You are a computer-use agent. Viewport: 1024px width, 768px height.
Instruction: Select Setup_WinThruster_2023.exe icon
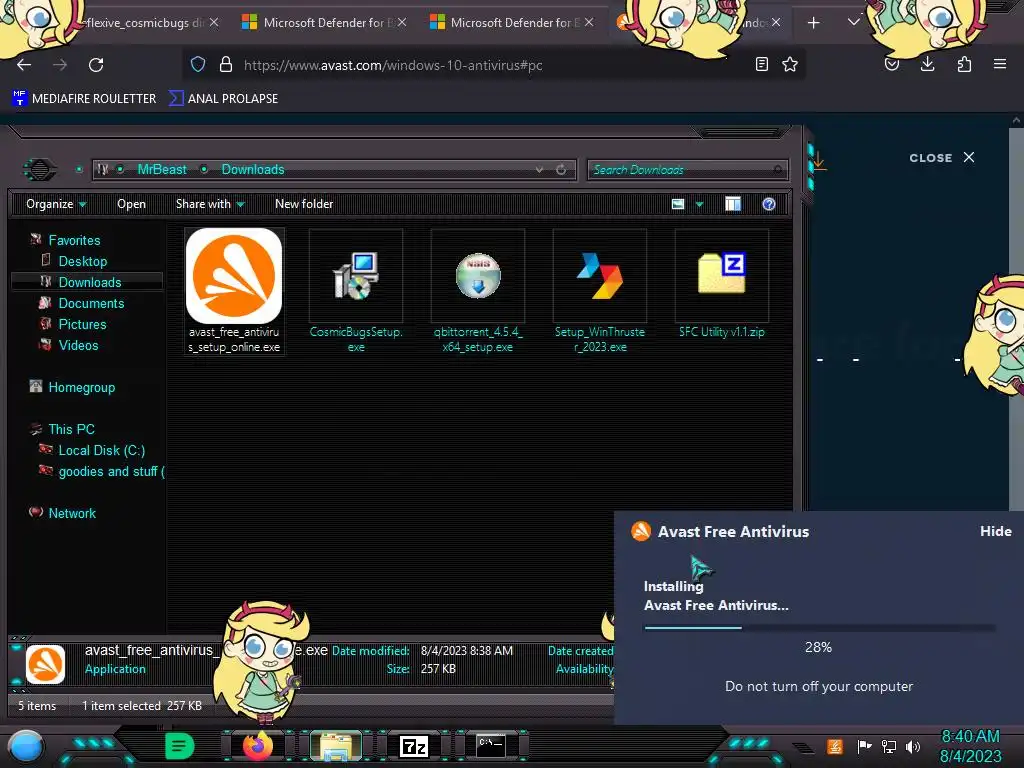coord(600,276)
